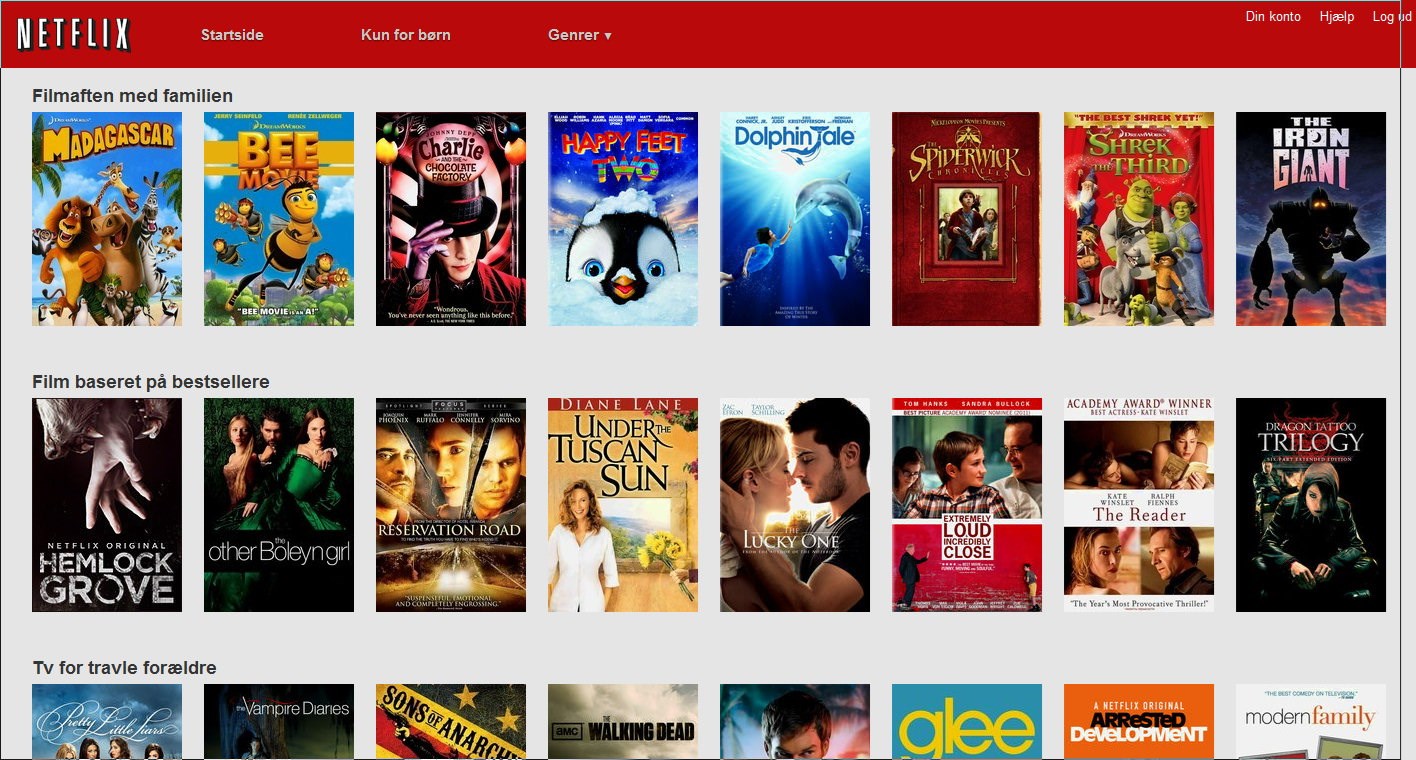Open The Other Boleyn Girl poster
Screen dimensions: 1416x760
tap(279, 505)
